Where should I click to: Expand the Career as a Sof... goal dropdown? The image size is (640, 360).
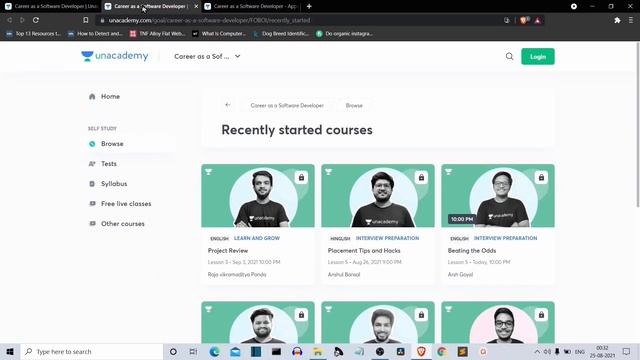click(x=207, y=56)
